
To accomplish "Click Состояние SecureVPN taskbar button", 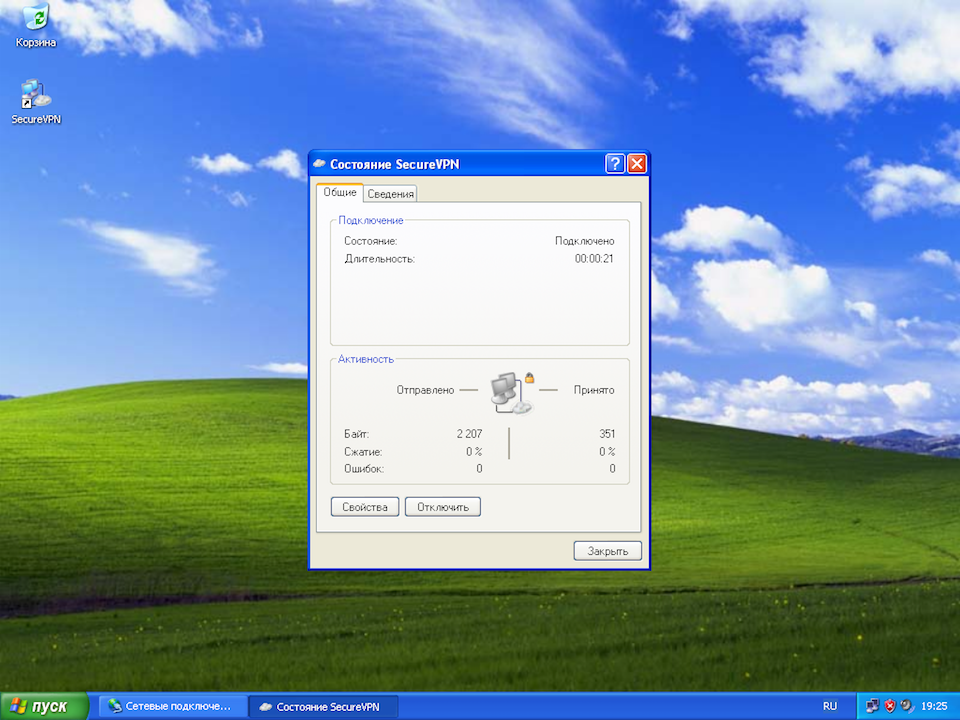I will 324,707.
